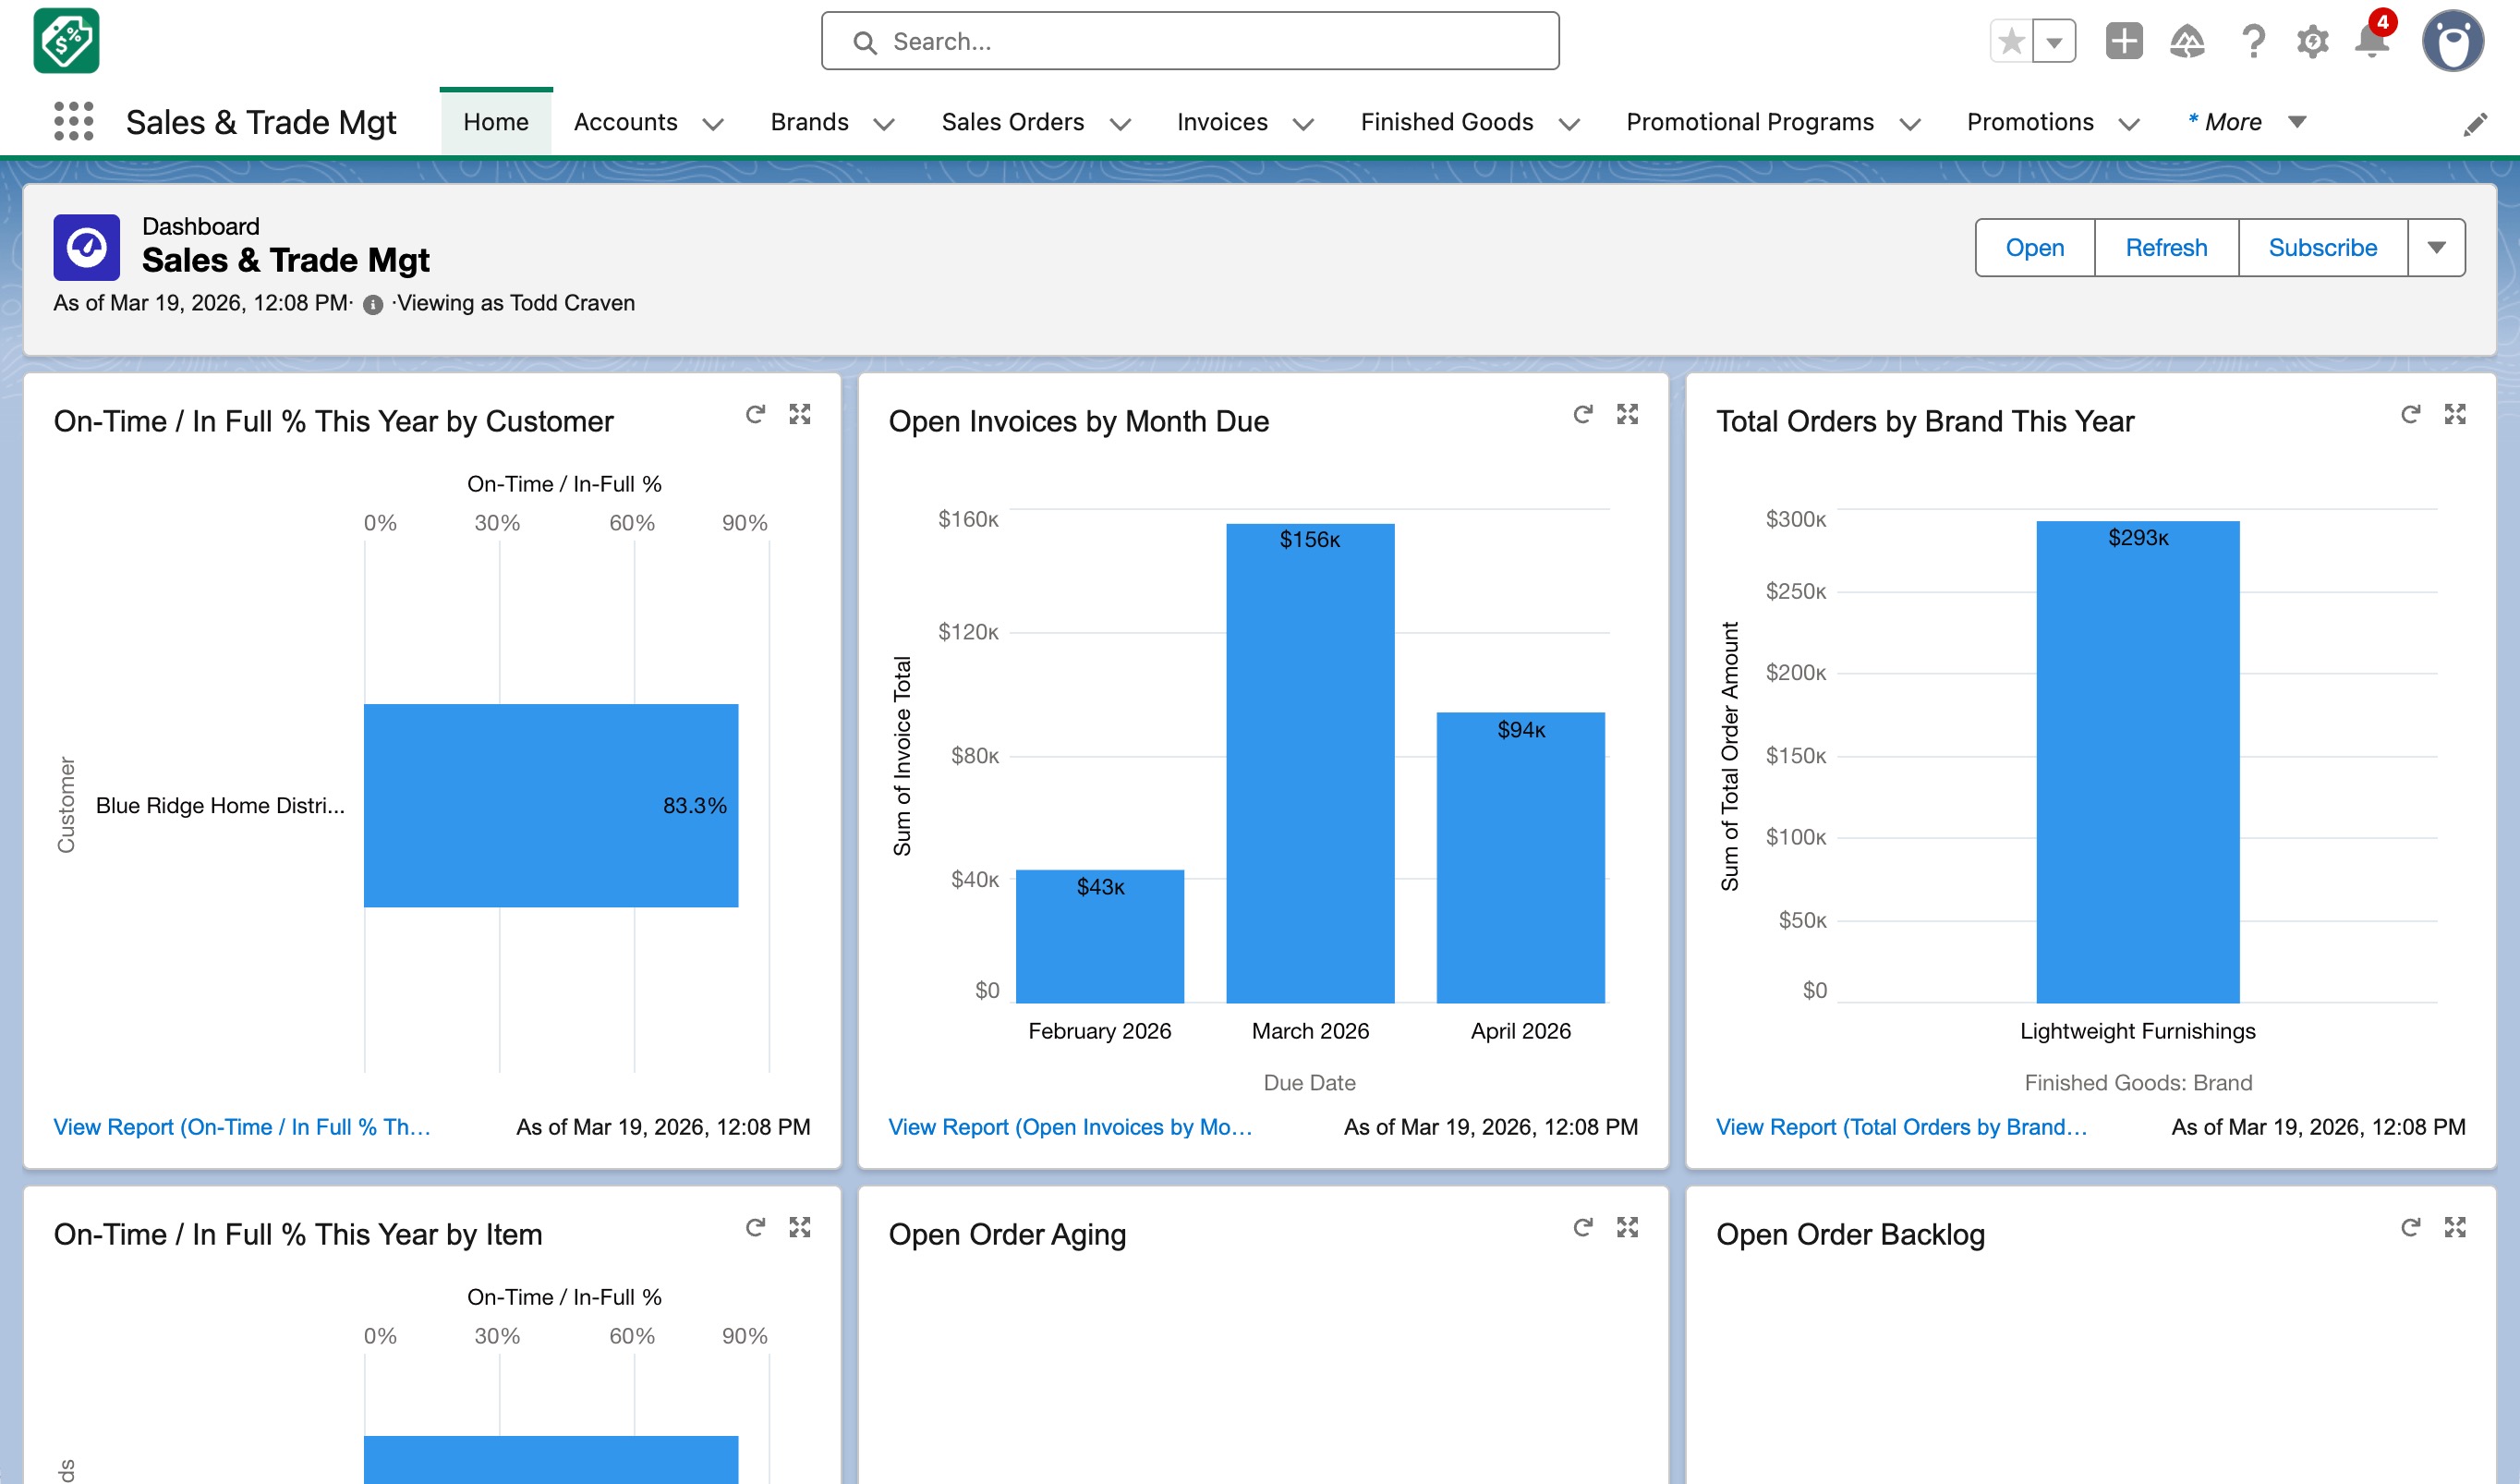Click the favorites star icon

pos(2011,41)
